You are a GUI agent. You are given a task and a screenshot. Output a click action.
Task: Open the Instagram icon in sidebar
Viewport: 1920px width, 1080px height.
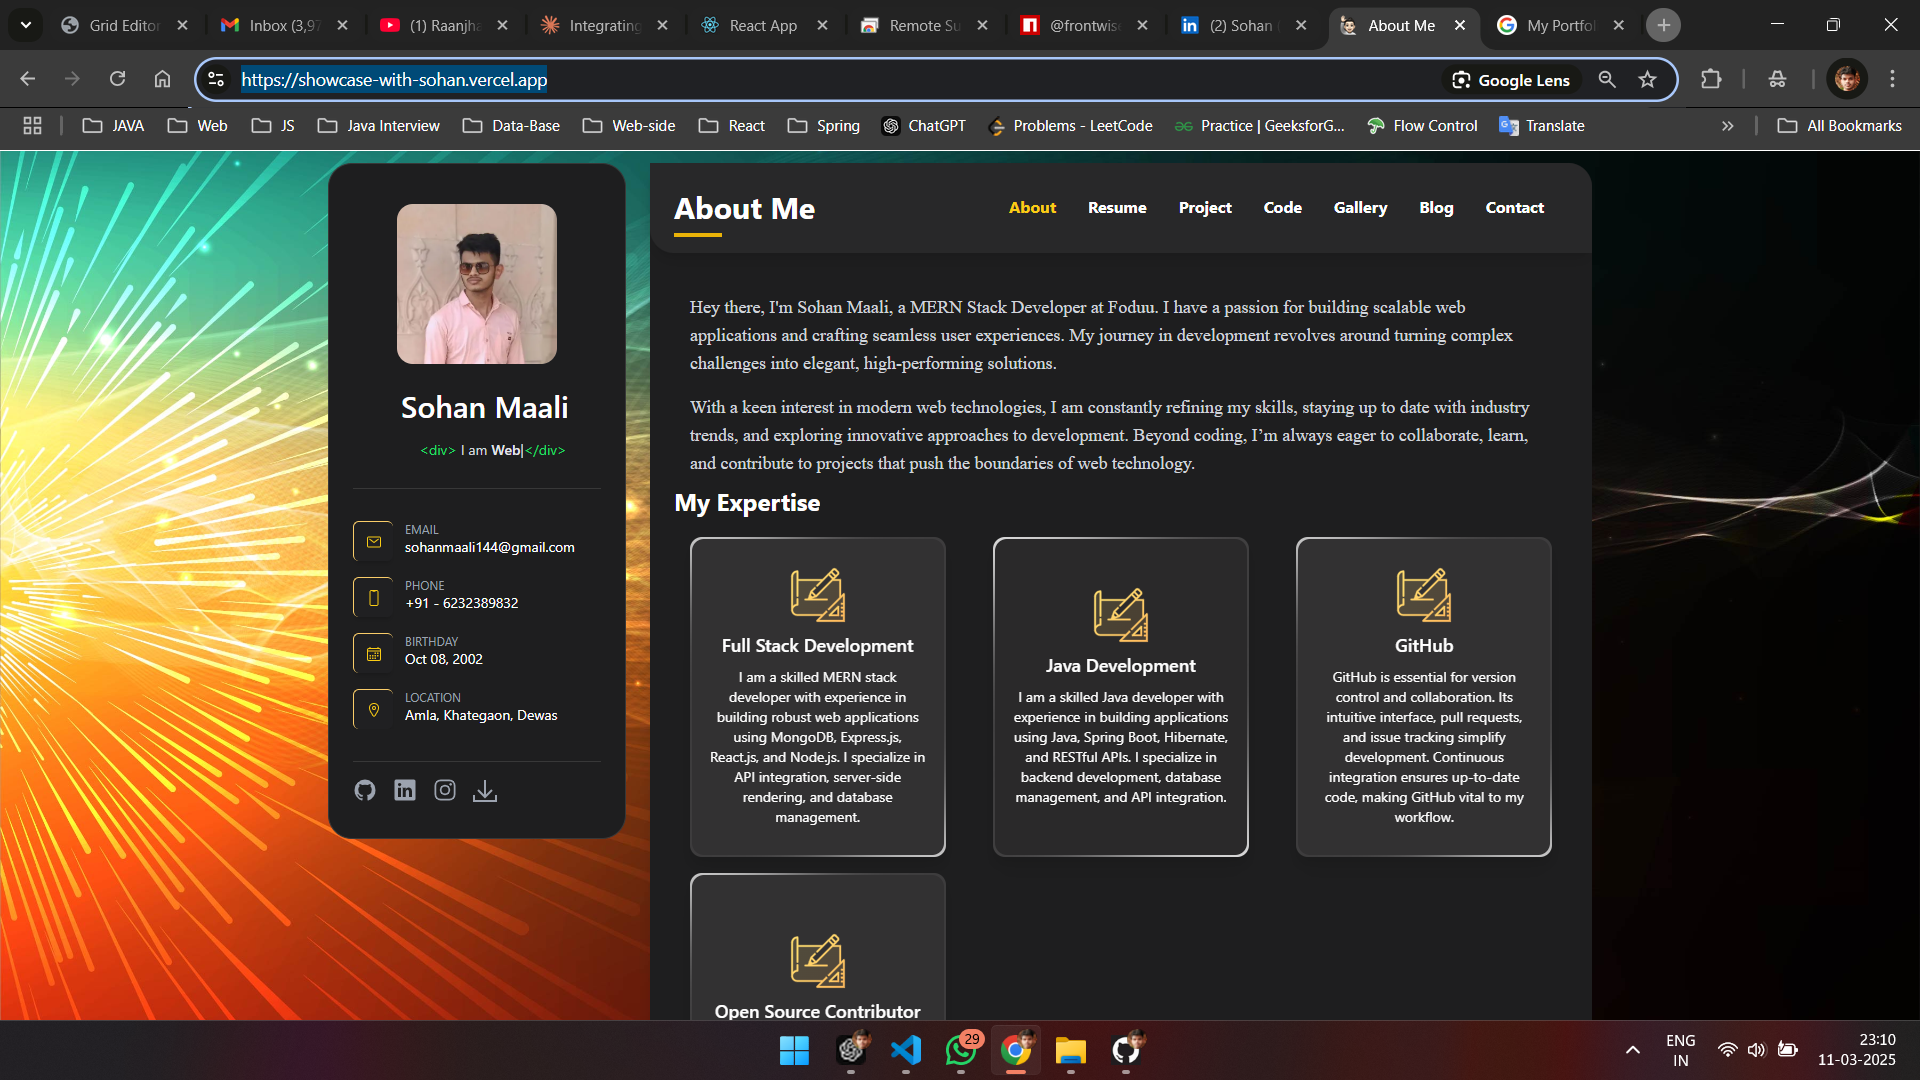coord(445,791)
